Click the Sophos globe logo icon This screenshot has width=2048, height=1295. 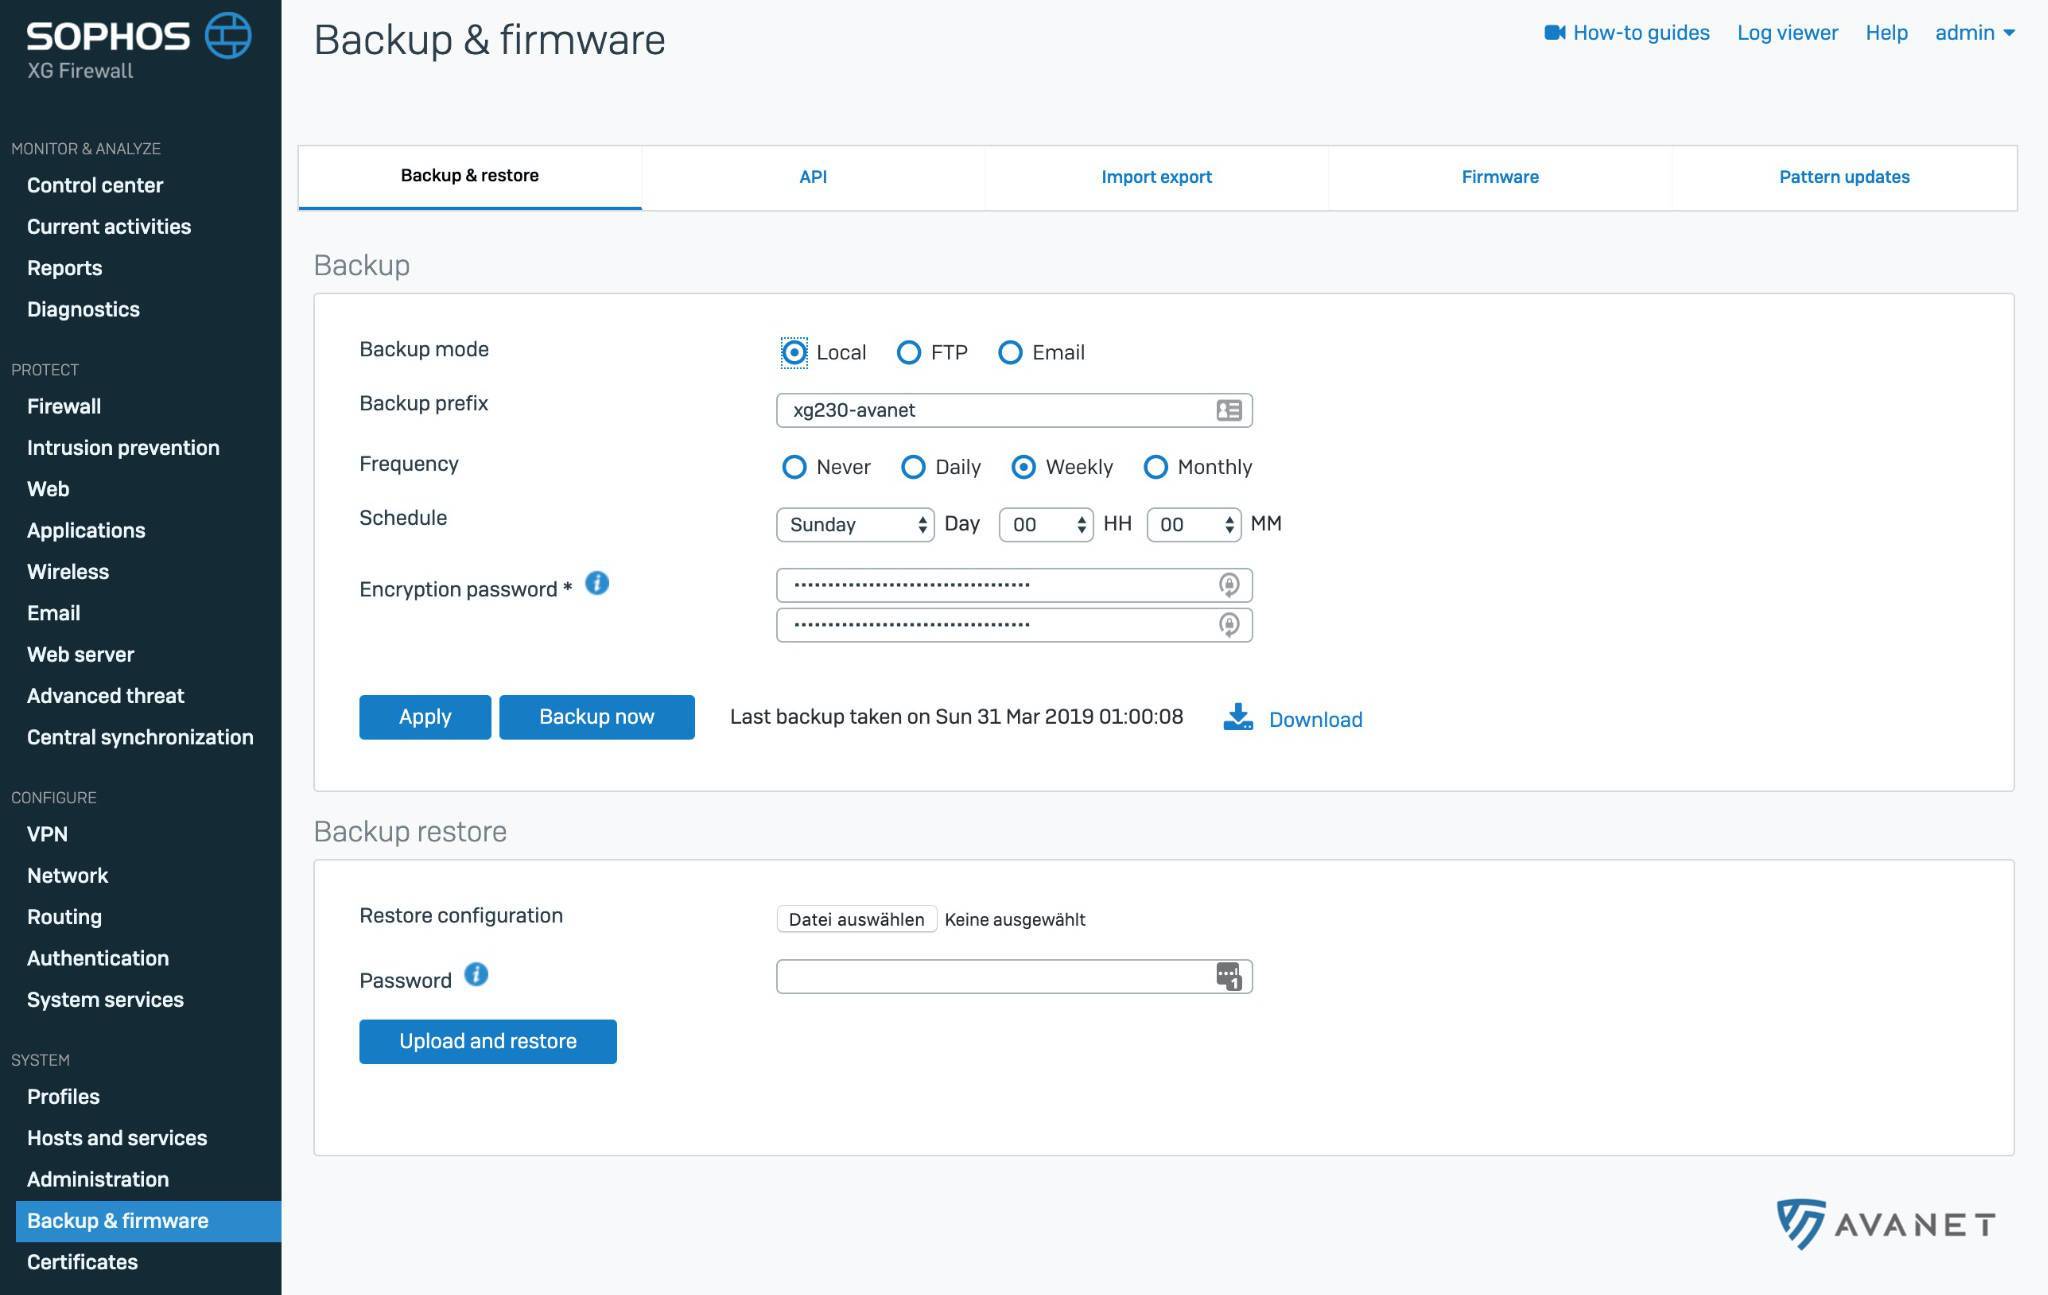click(x=228, y=36)
